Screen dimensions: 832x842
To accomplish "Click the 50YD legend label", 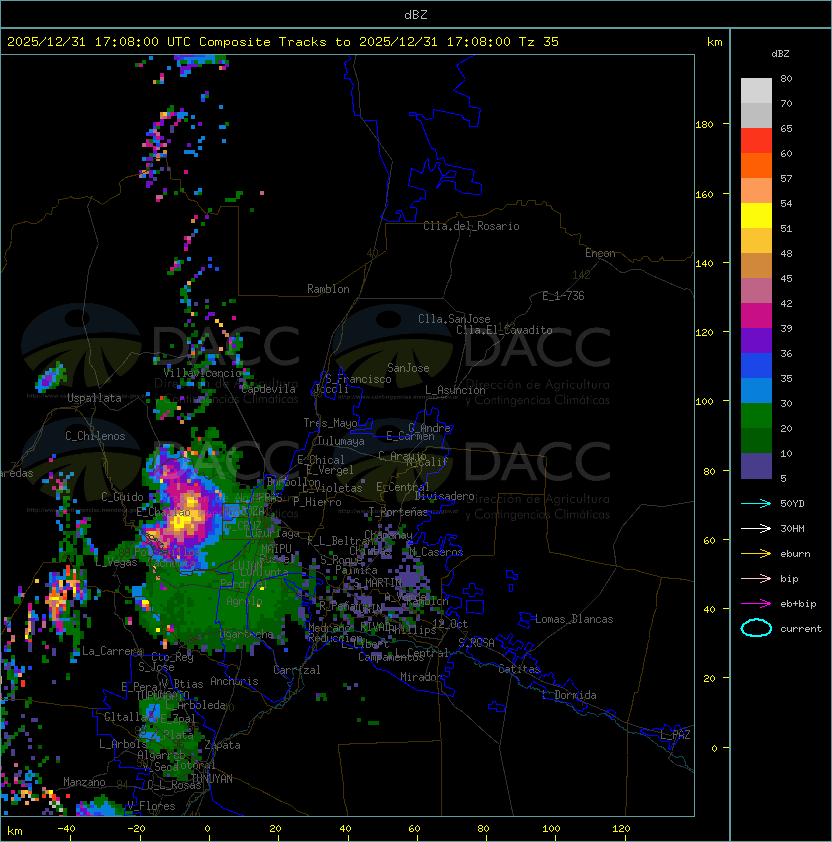I will pos(792,503).
